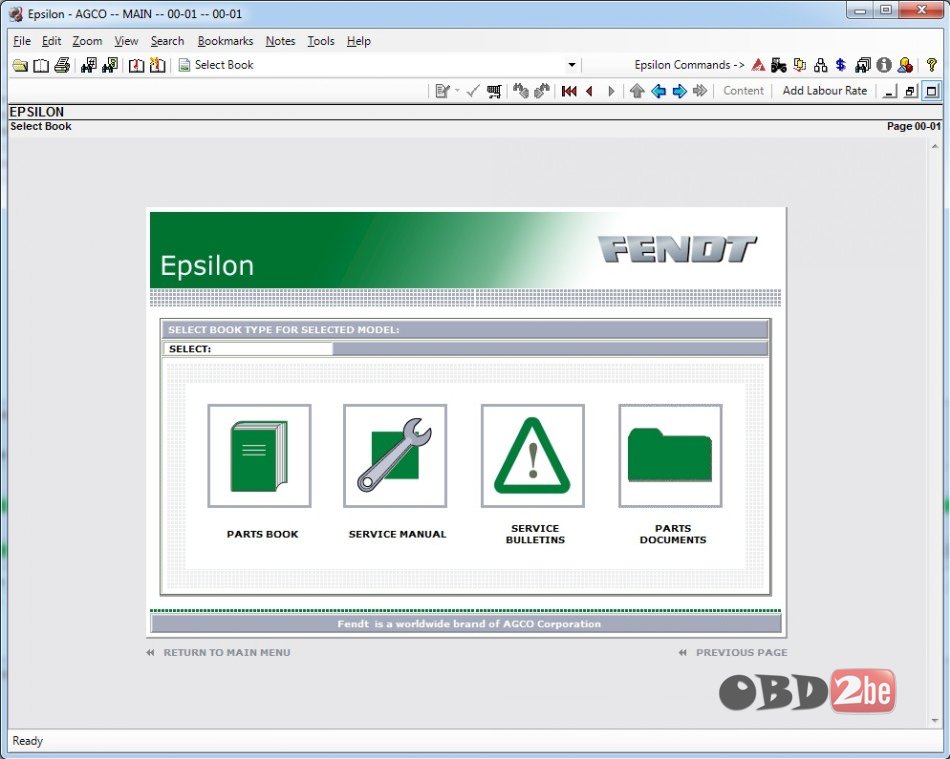
Task: Click the yellow question mark help icon
Action: coord(932,65)
